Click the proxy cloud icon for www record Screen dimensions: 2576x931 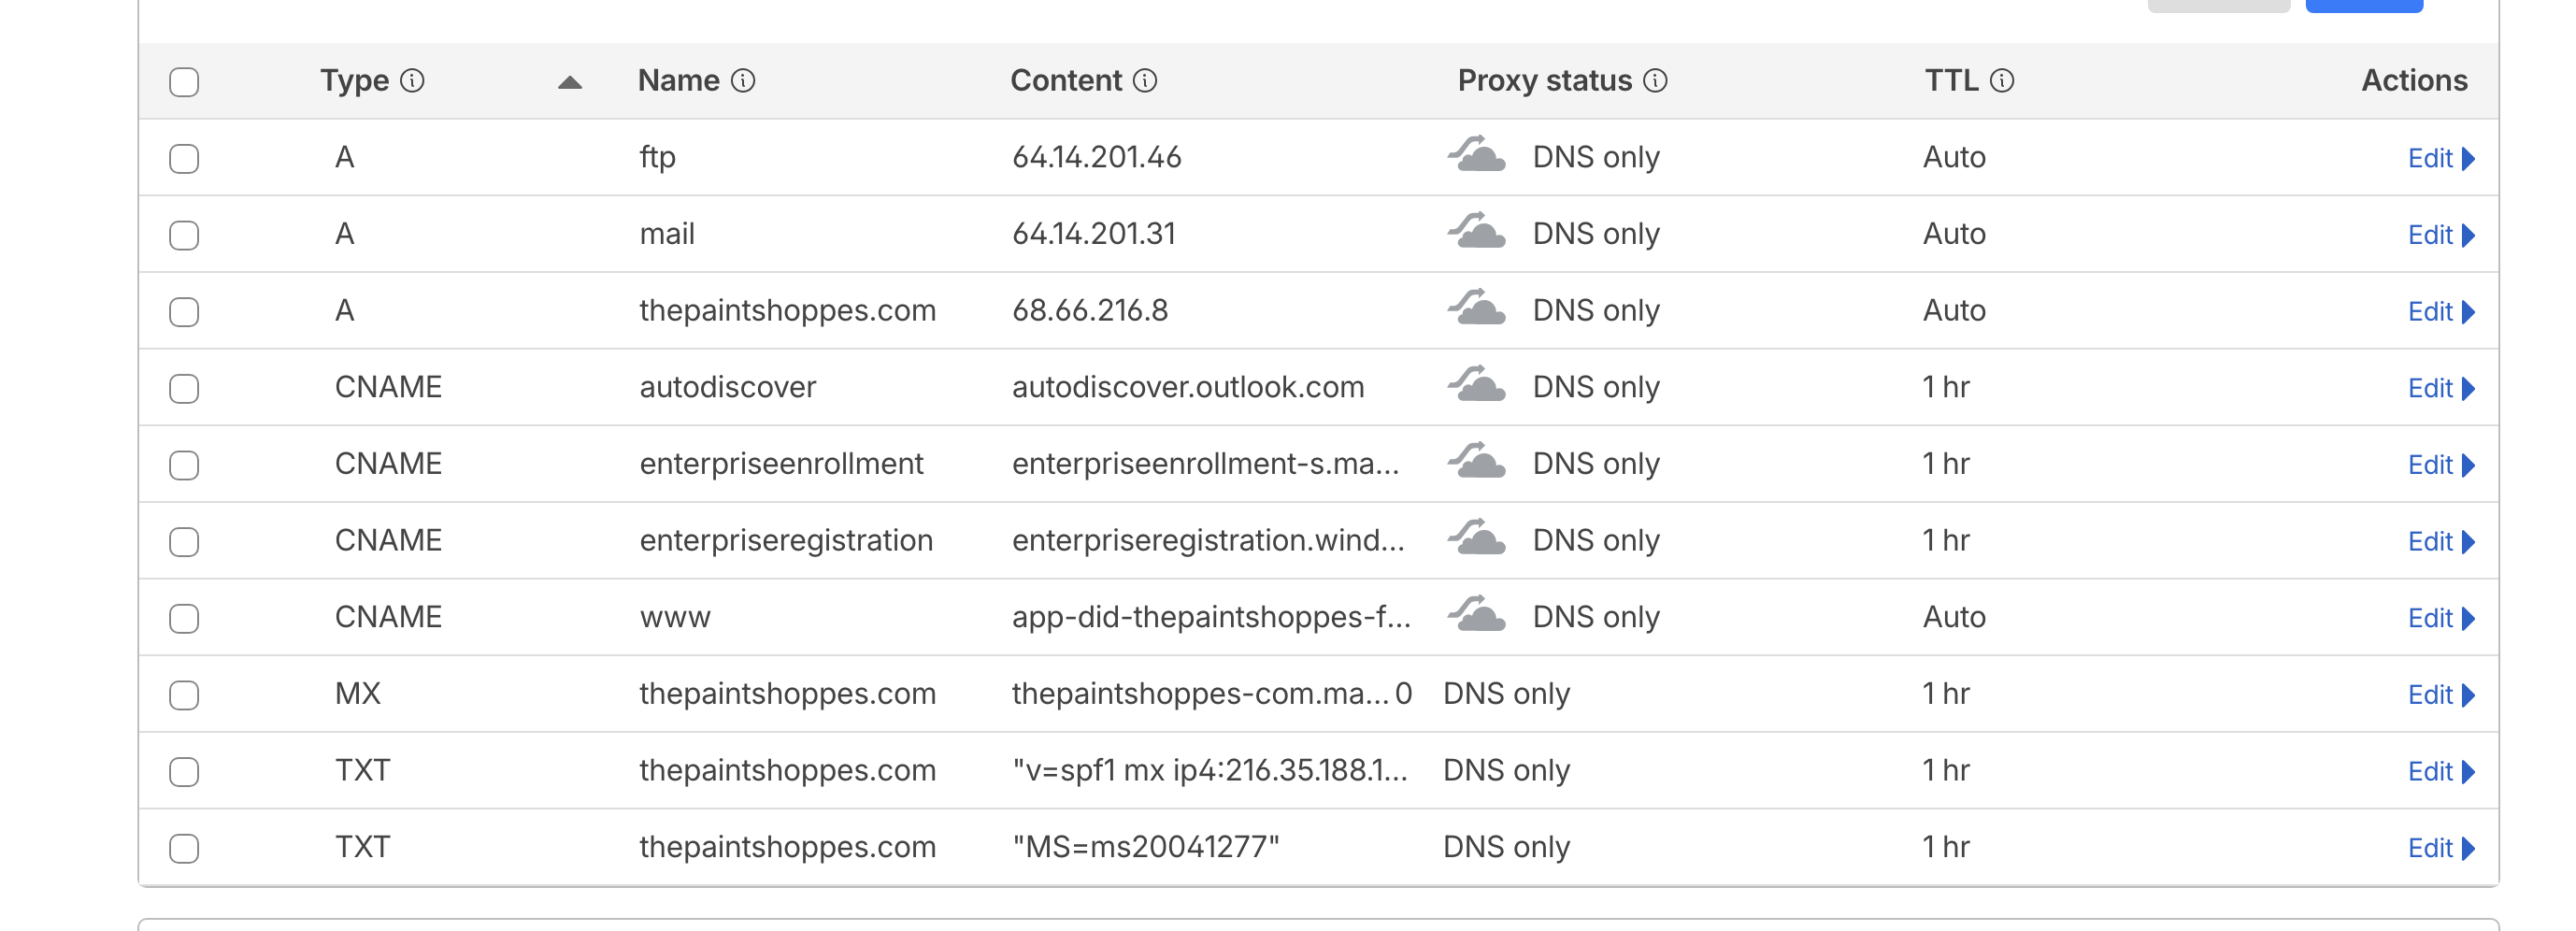pyautogui.click(x=1476, y=616)
